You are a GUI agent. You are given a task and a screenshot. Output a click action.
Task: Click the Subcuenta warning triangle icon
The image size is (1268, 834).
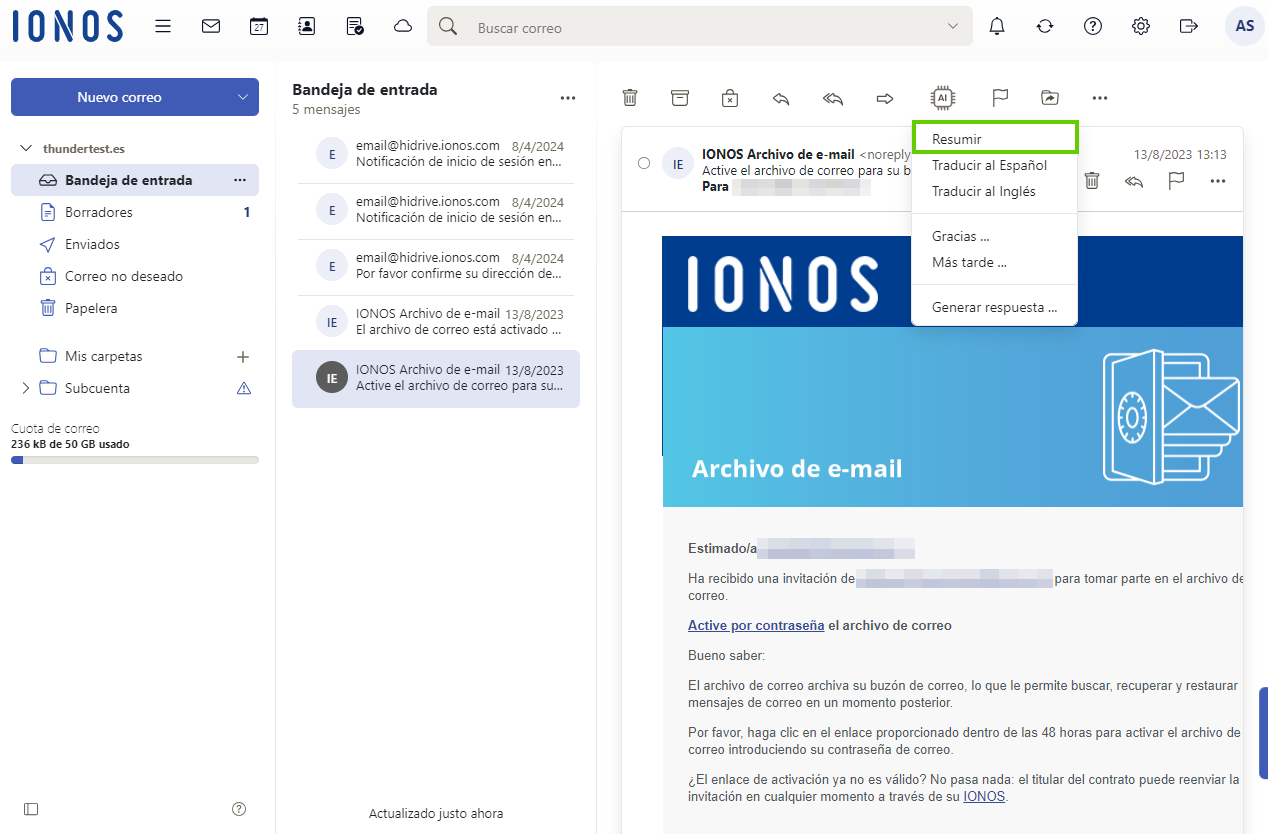tap(243, 388)
